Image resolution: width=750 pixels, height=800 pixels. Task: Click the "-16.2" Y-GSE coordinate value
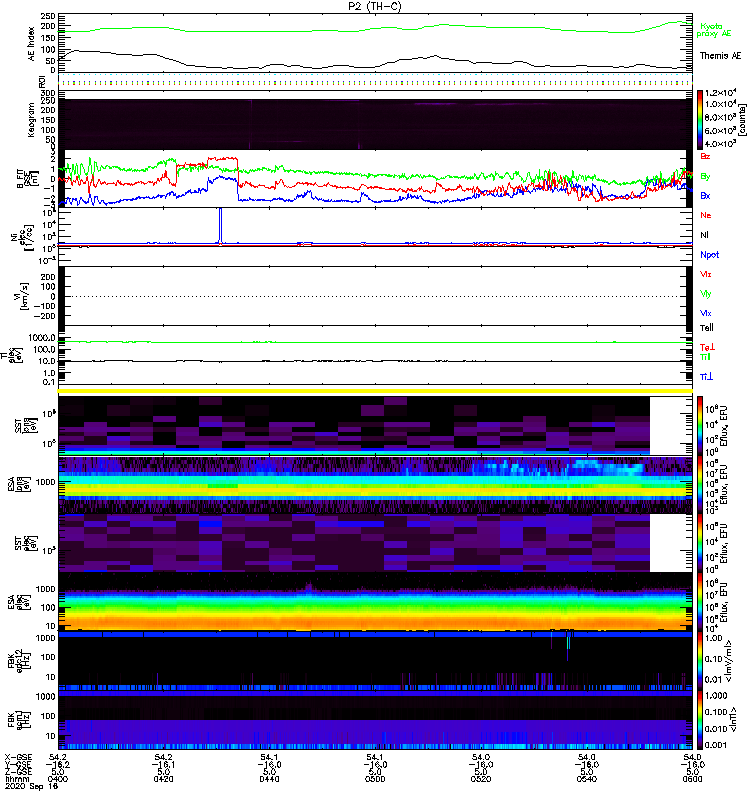[x=58, y=765]
